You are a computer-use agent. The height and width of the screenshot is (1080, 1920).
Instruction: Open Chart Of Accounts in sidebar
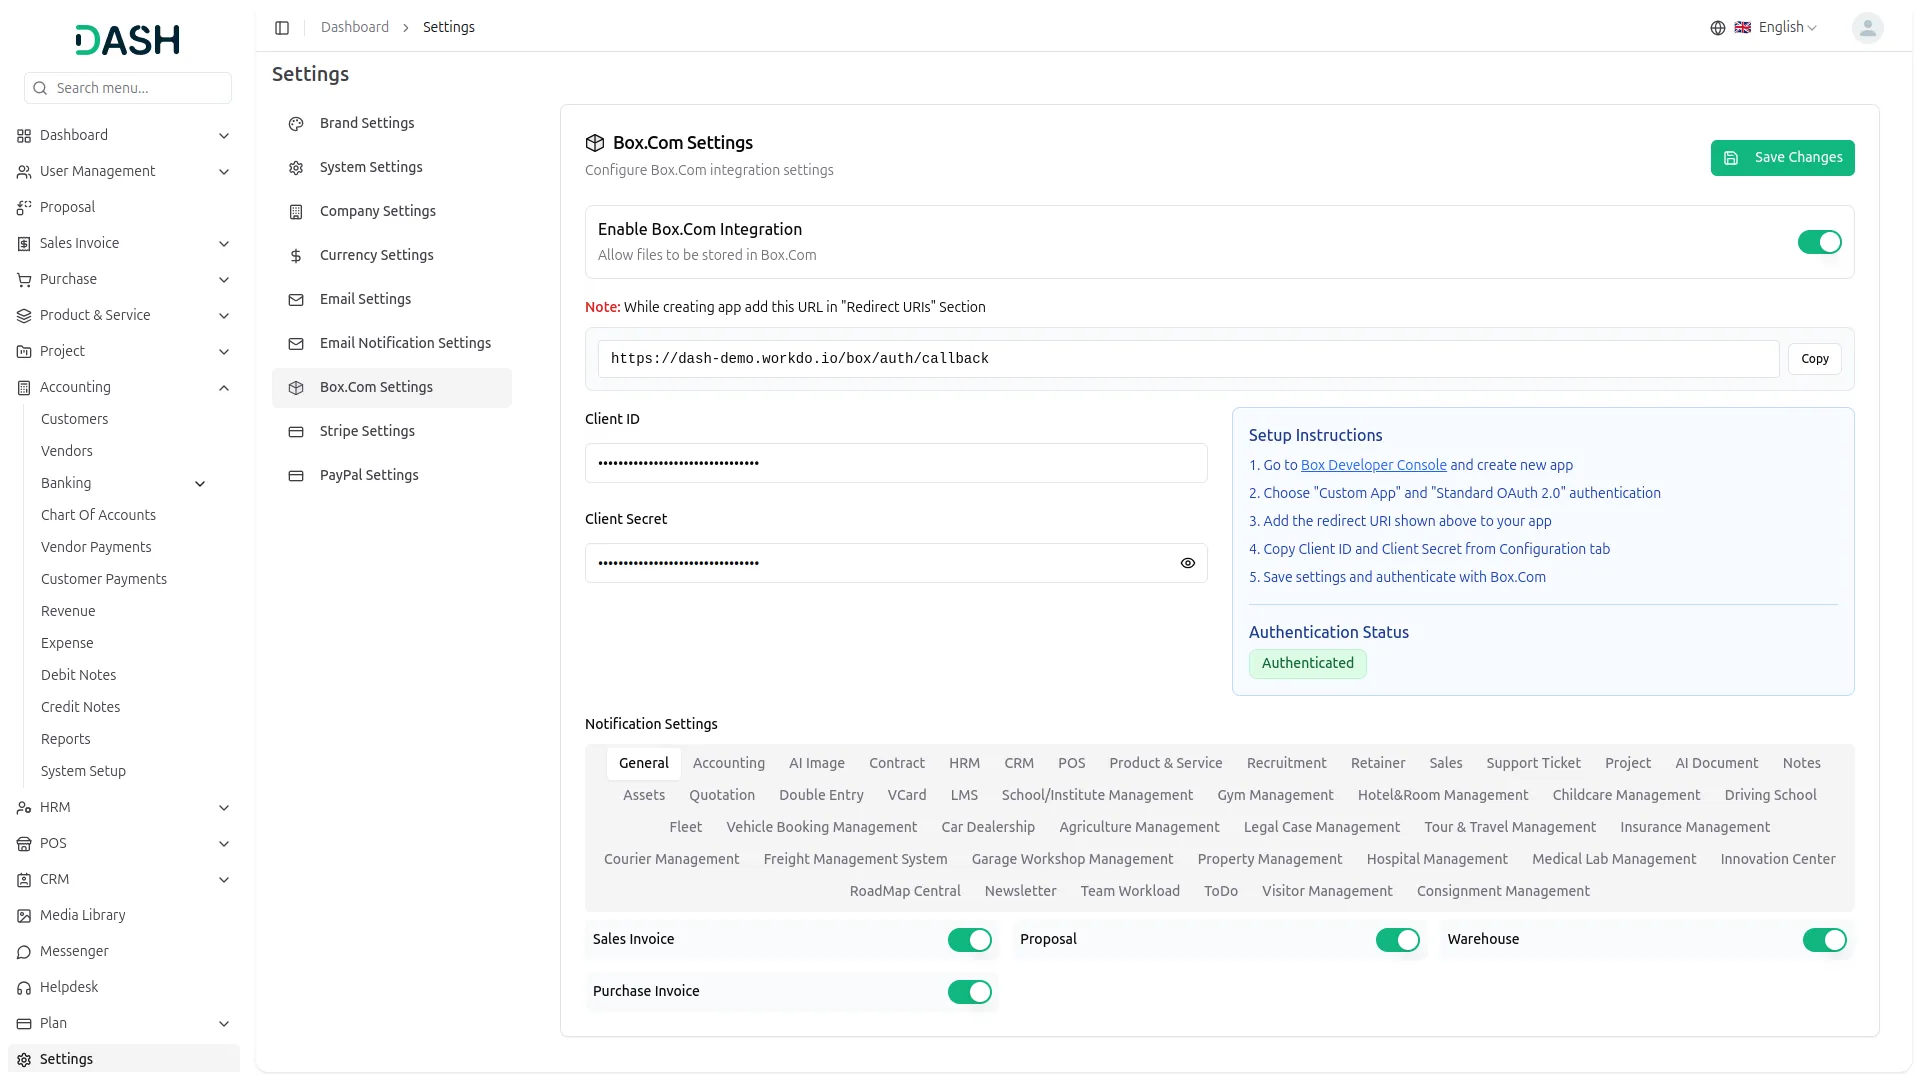pos(98,515)
